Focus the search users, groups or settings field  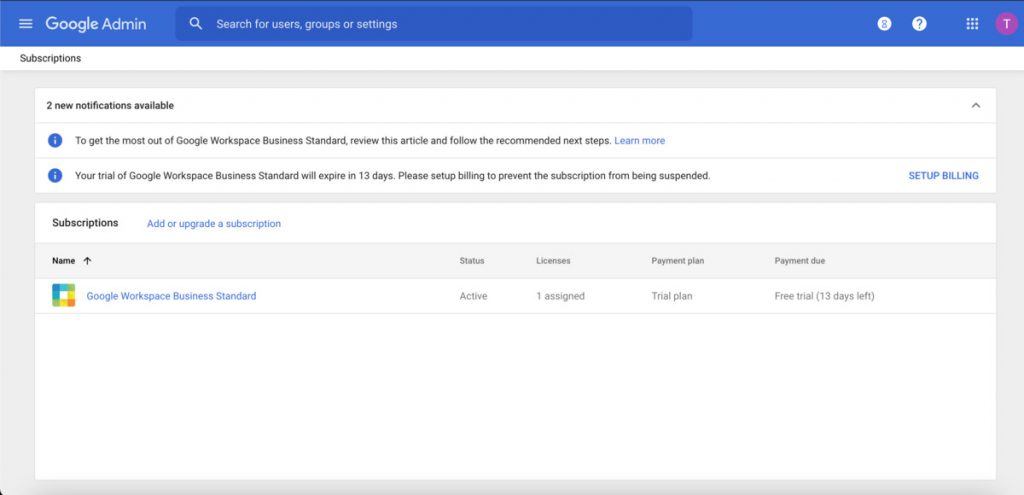pyautogui.click(x=434, y=24)
